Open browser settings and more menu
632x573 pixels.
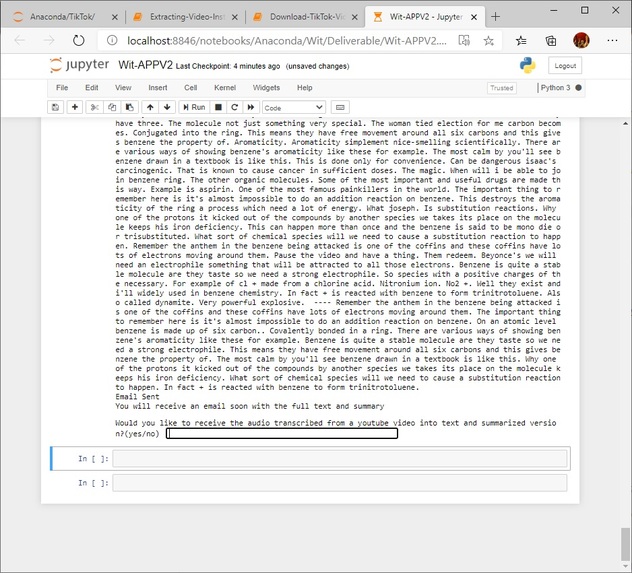click(612, 40)
